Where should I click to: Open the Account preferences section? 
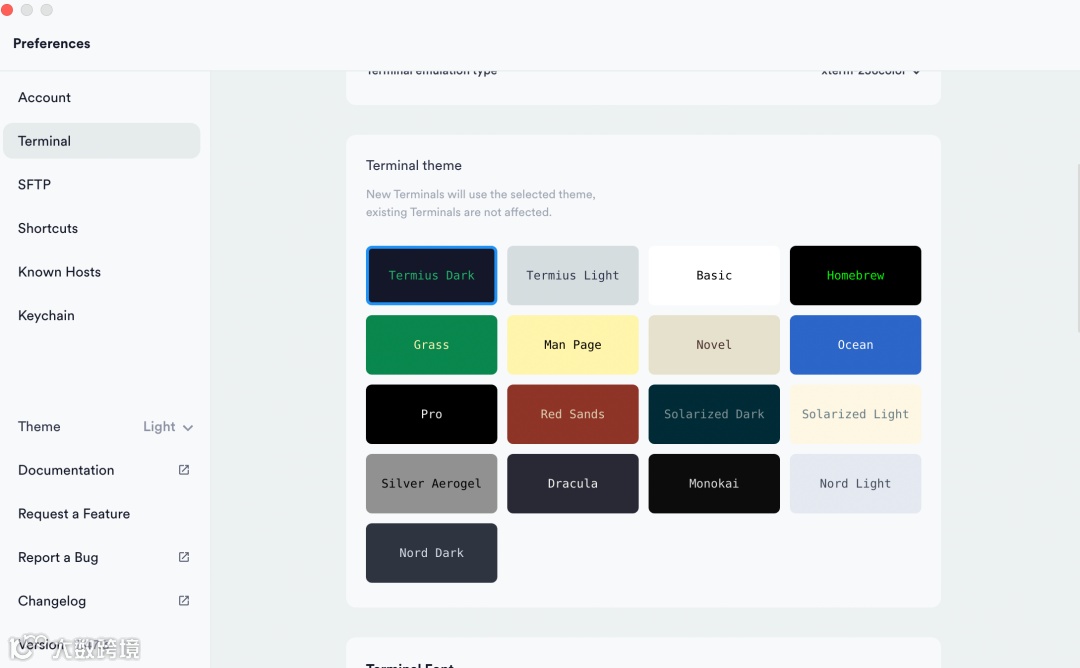pos(101,98)
